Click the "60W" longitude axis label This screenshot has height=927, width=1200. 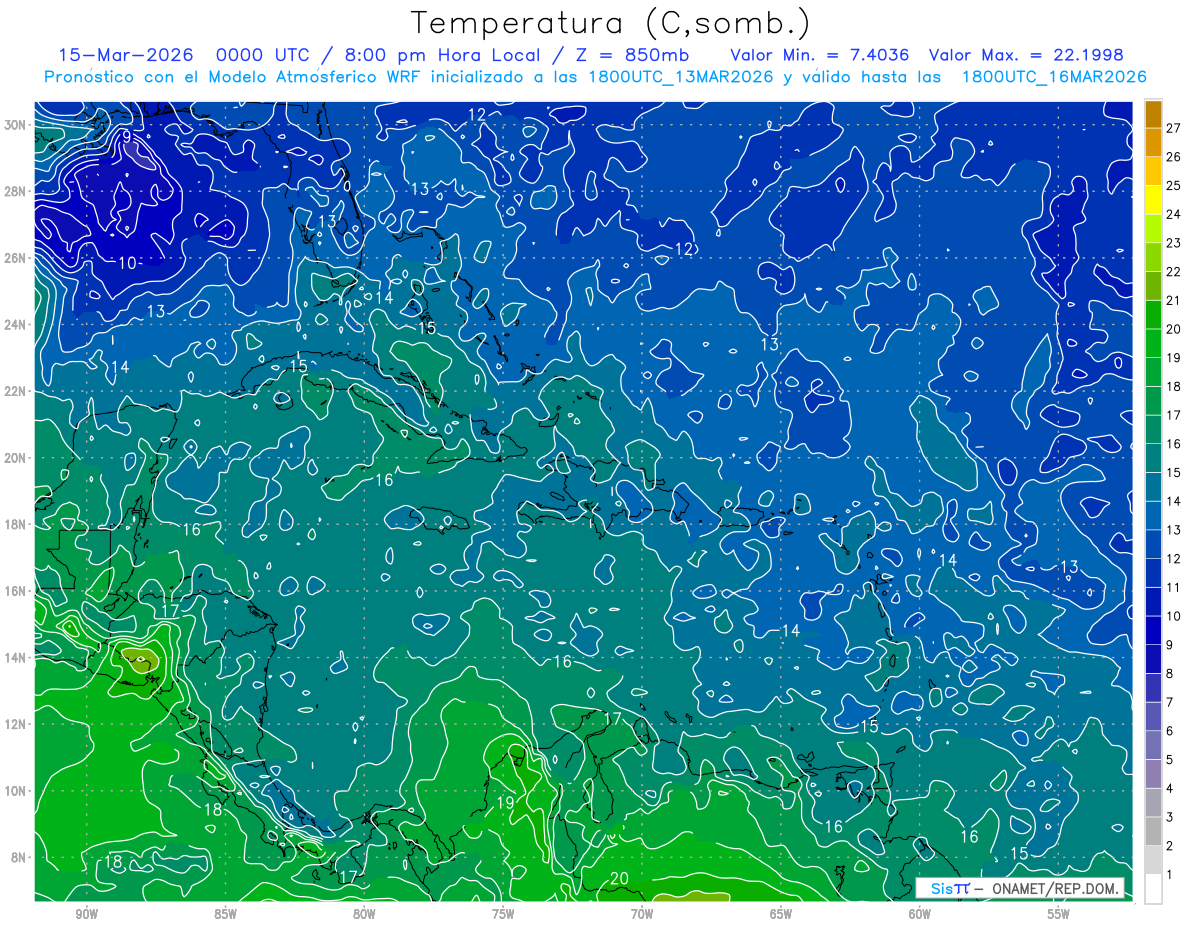(920, 914)
